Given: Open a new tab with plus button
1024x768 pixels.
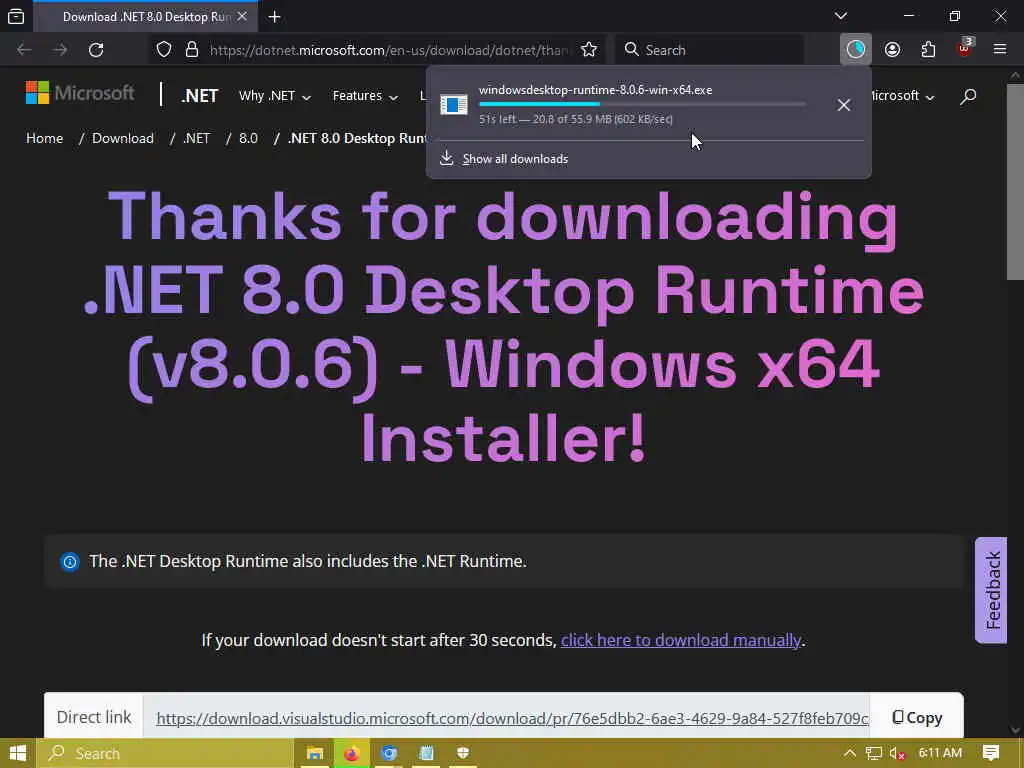Looking at the screenshot, I should [x=274, y=16].
